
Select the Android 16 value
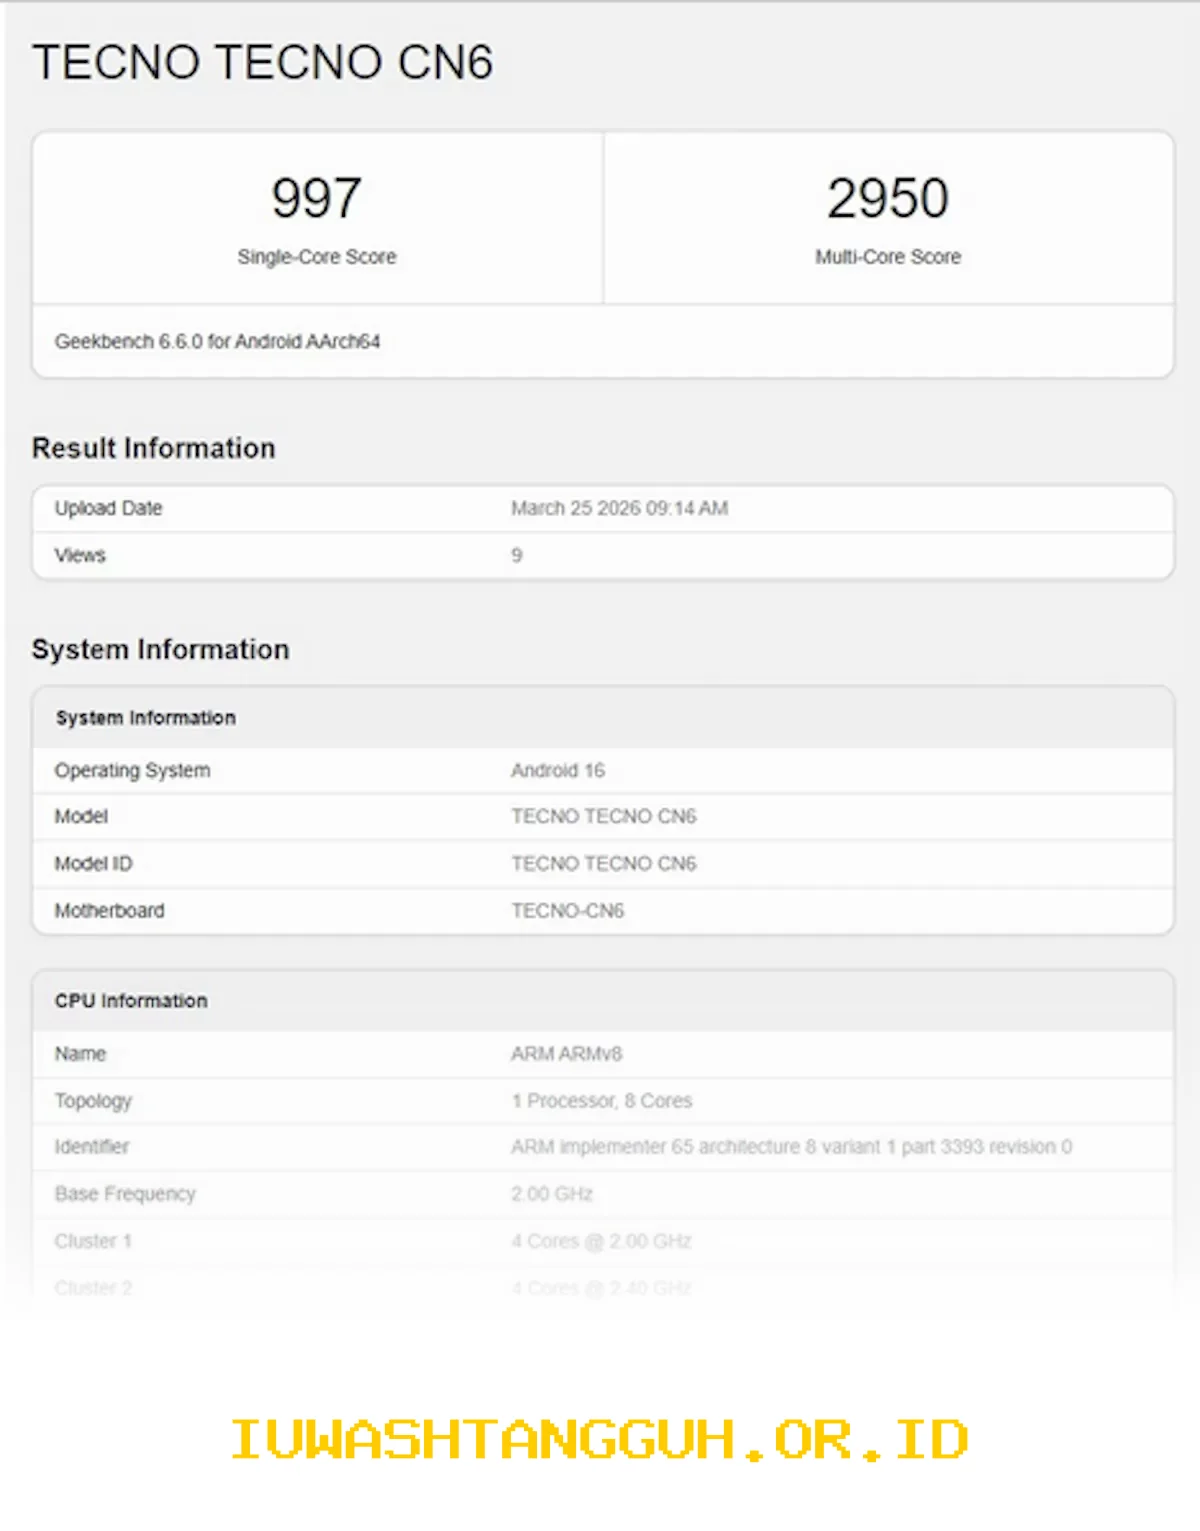(558, 770)
